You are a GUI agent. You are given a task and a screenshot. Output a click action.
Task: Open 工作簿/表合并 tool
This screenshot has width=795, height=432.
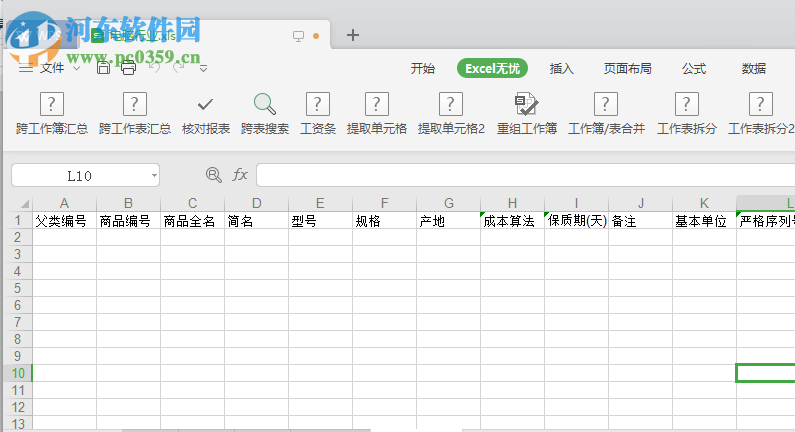click(606, 114)
